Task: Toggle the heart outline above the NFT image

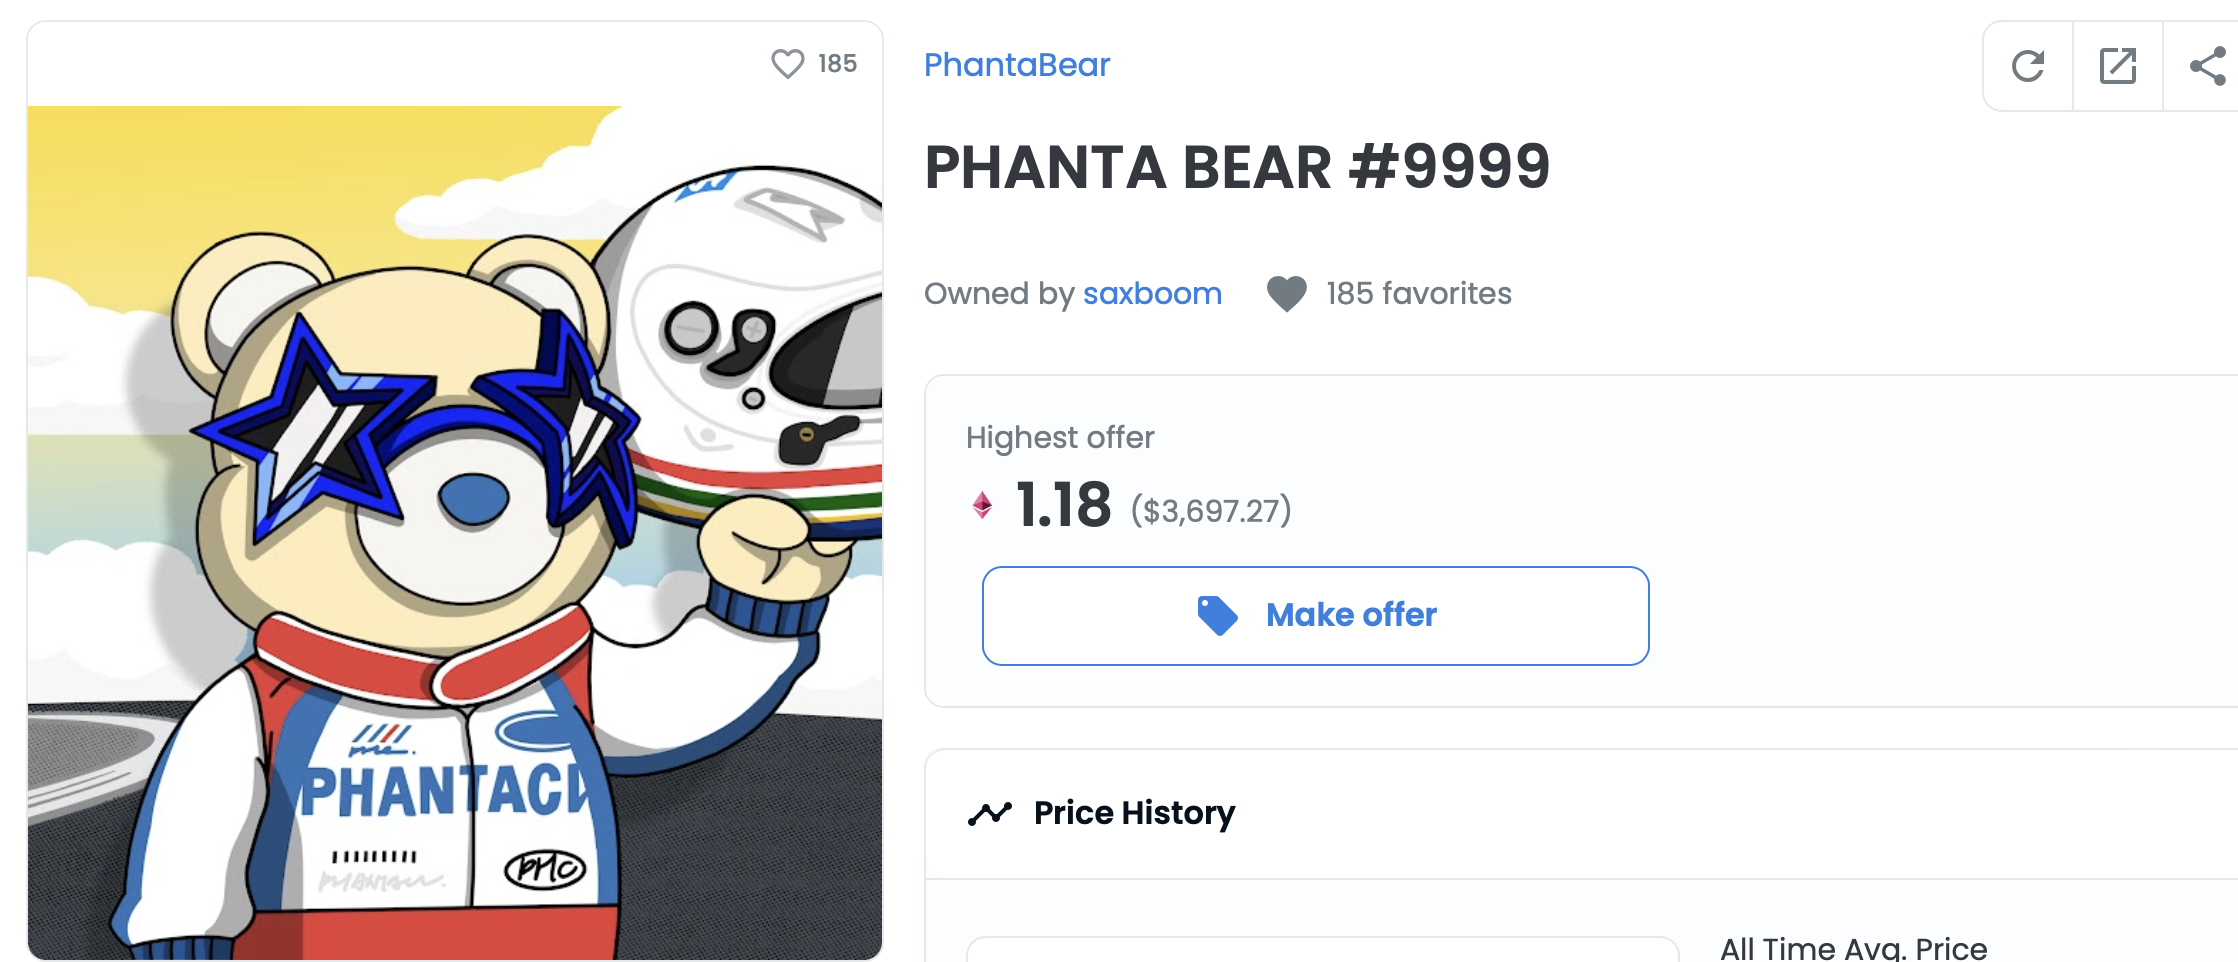Action: 787,64
